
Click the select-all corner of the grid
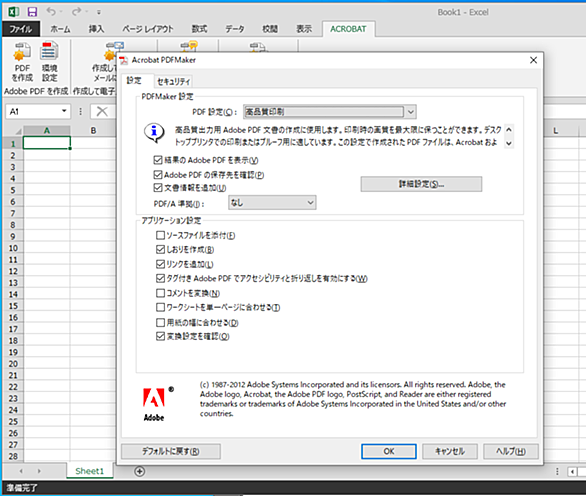click(13, 130)
